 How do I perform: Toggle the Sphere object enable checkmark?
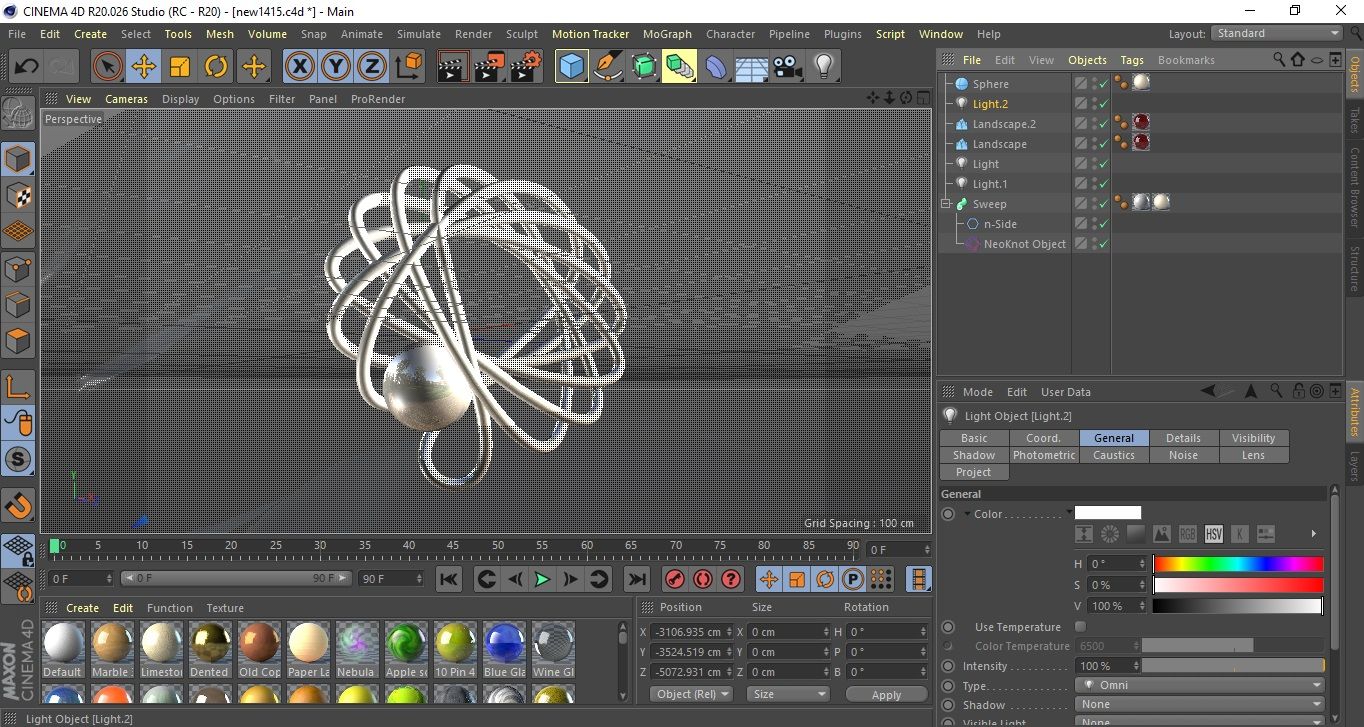click(x=1103, y=84)
